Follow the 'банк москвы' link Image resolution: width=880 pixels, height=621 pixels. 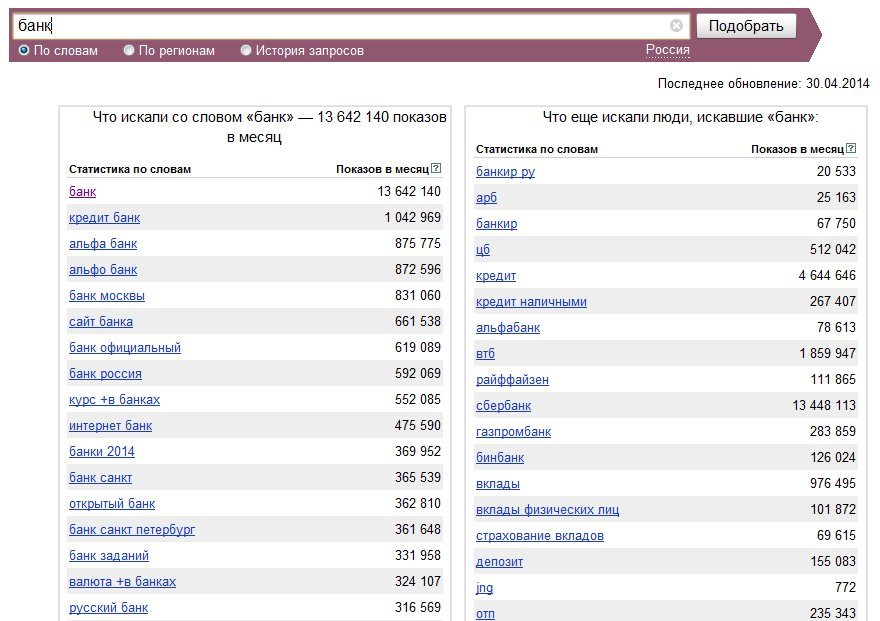point(107,295)
